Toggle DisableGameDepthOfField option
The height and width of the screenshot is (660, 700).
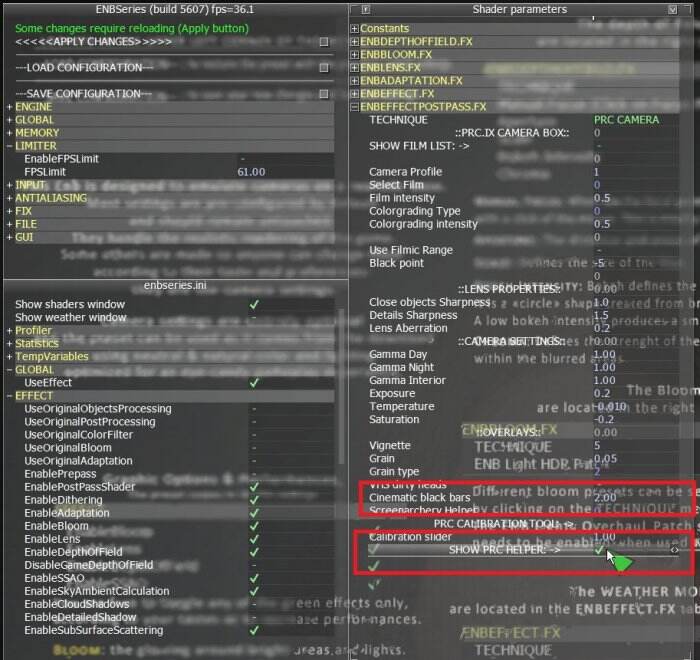(254, 565)
